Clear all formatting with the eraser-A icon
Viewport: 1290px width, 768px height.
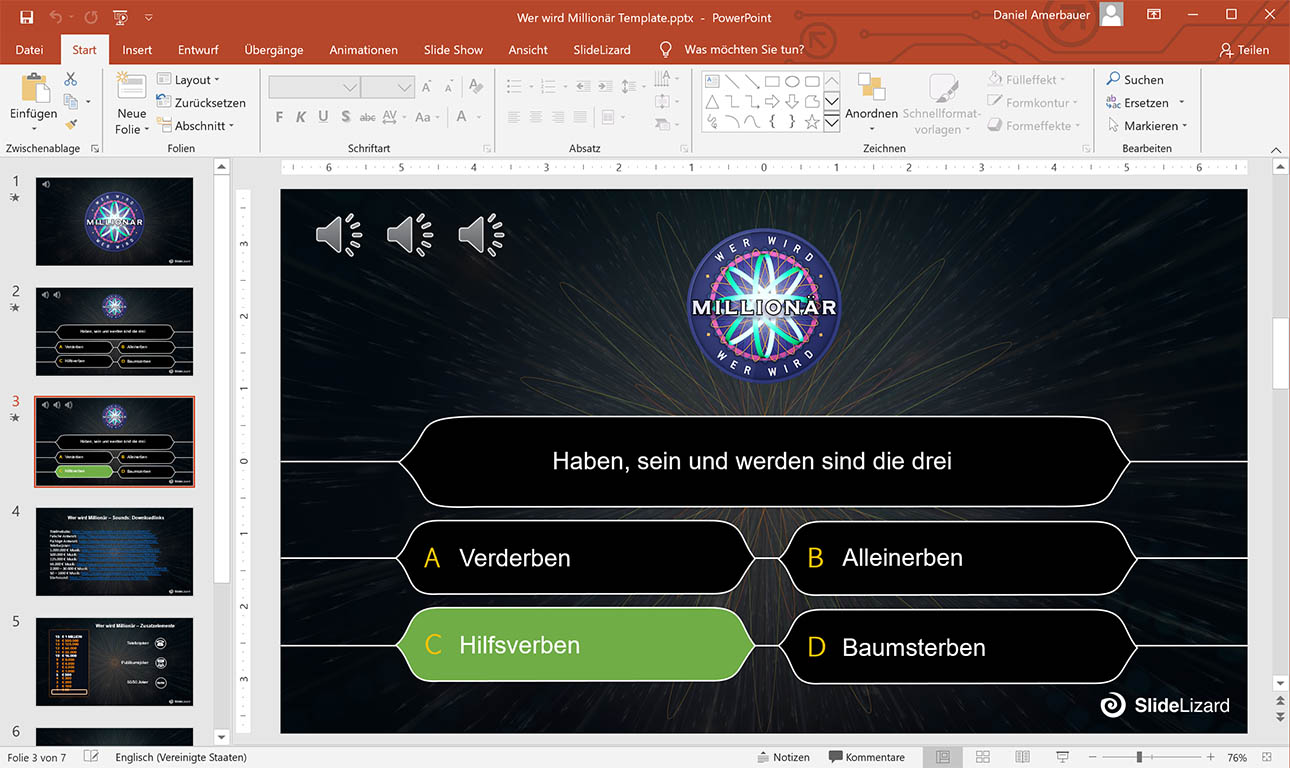(476, 87)
